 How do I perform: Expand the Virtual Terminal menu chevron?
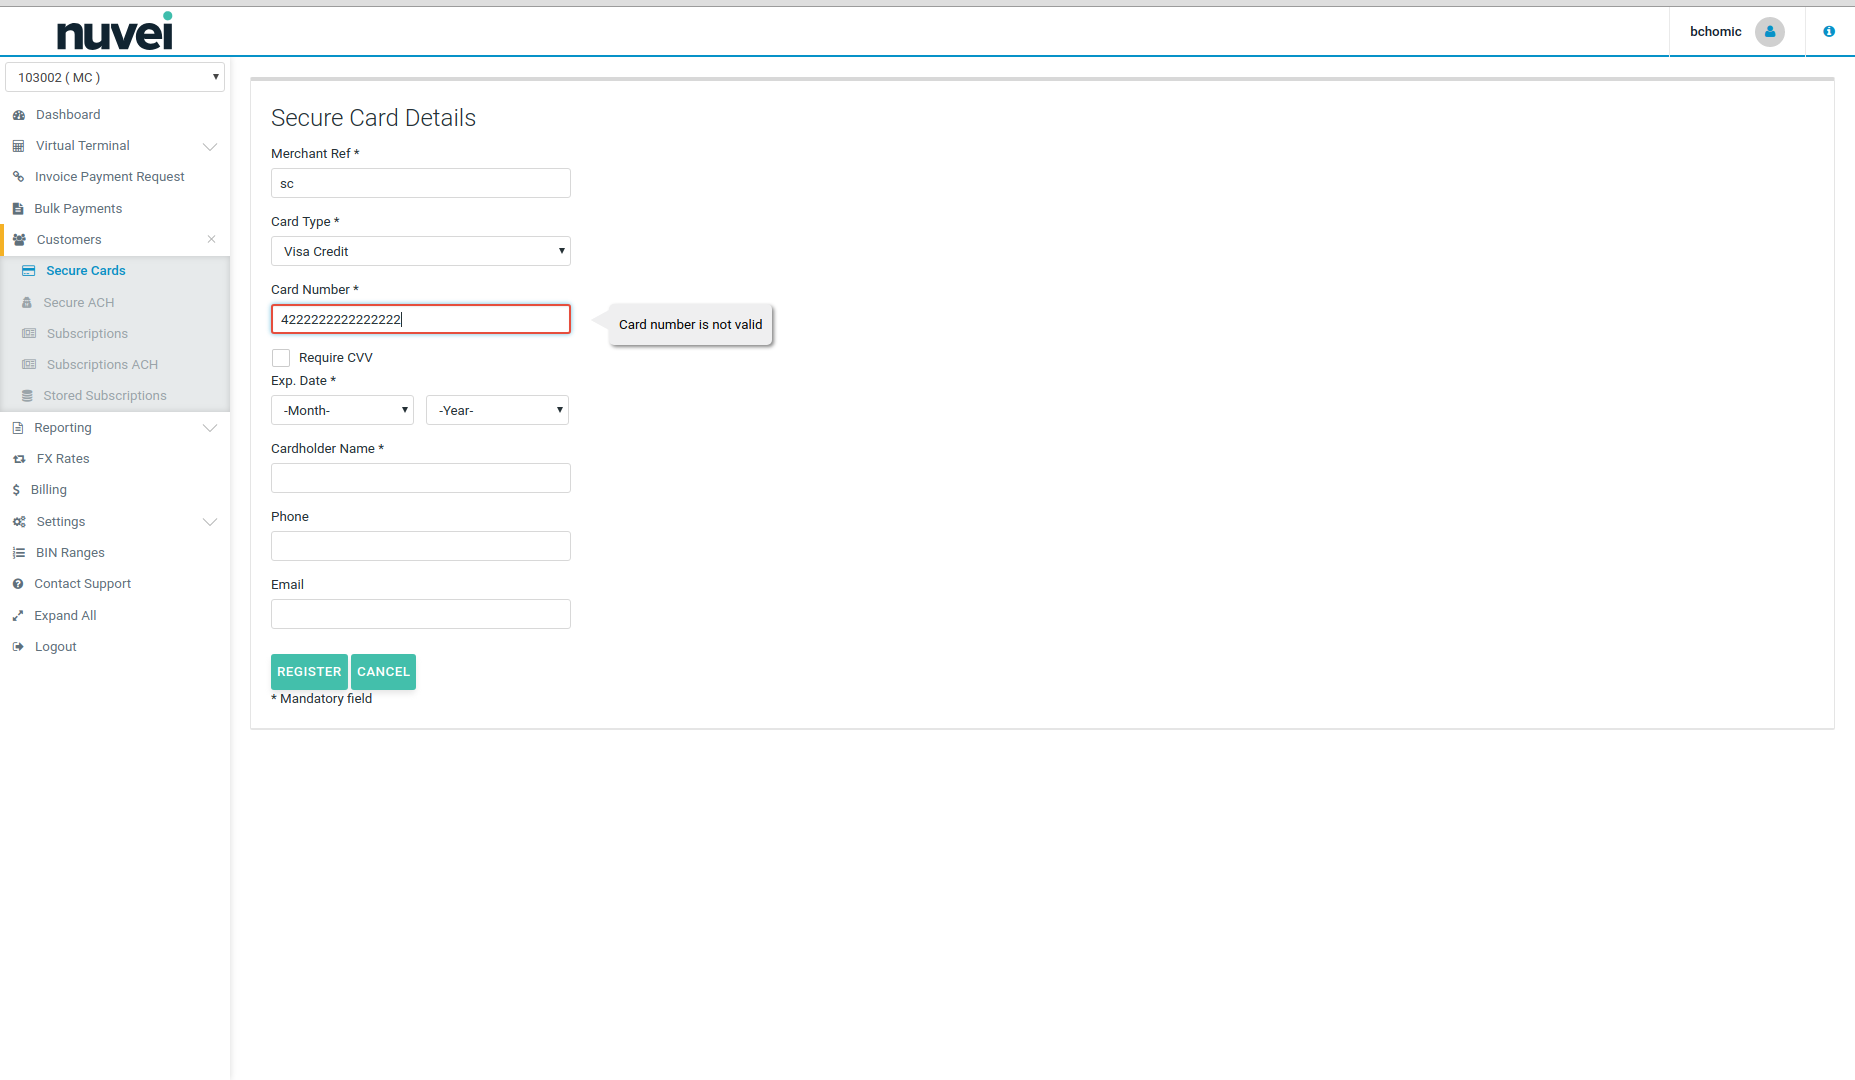point(210,146)
